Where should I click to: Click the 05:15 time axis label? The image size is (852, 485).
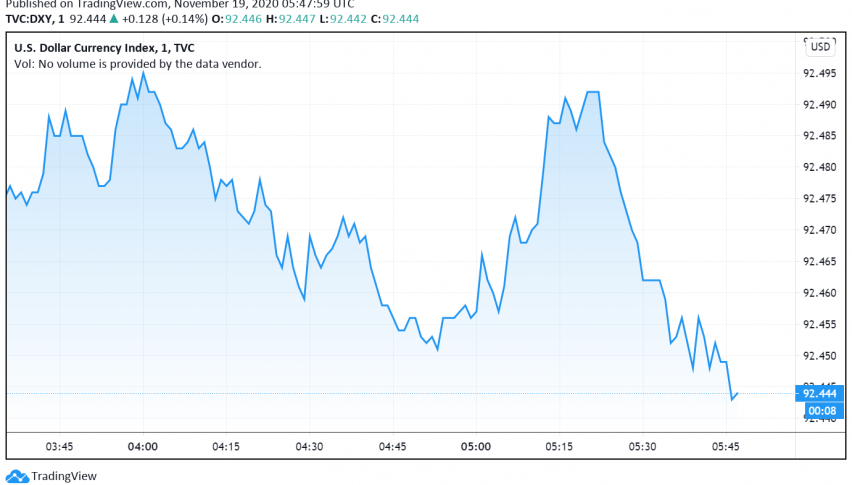tap(559, 446)
